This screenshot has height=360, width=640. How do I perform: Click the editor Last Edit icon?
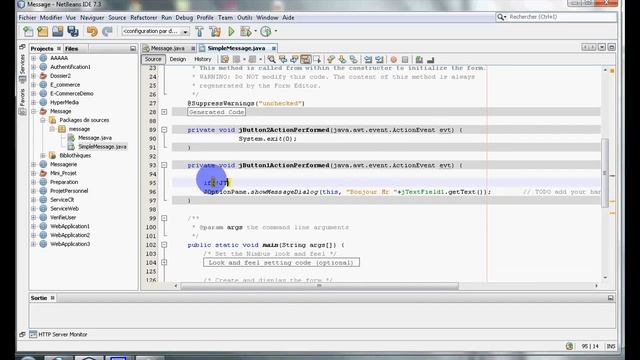click(x=224, y=60)
